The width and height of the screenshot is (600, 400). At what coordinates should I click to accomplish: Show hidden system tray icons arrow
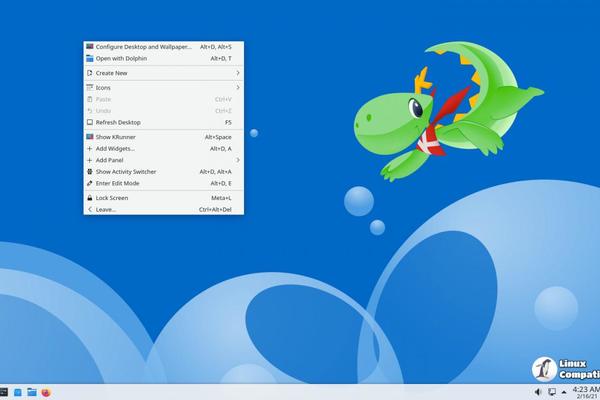pyautogui.click(x=564, y=392)
